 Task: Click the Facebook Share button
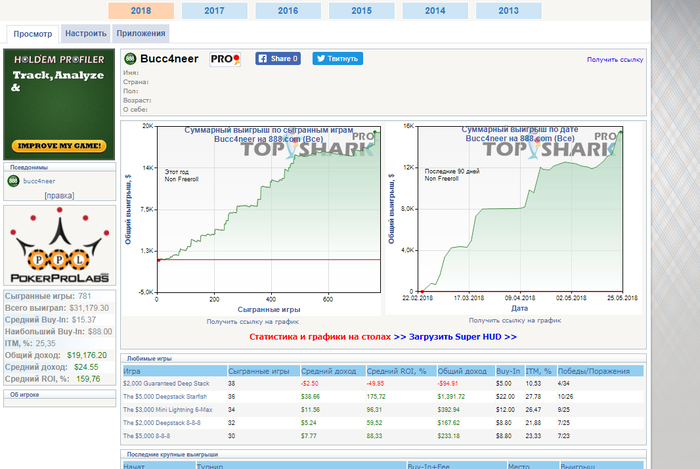(x=278, y=58)
